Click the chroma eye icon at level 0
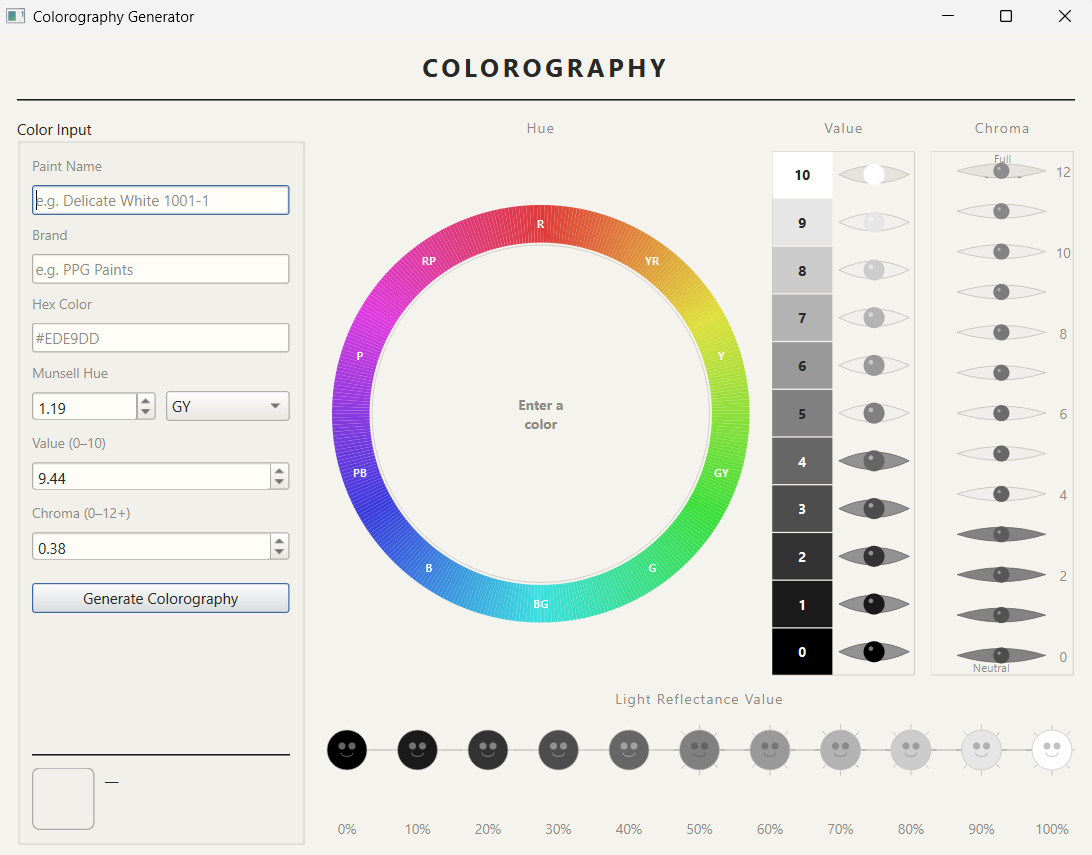 click(1001, 655)
